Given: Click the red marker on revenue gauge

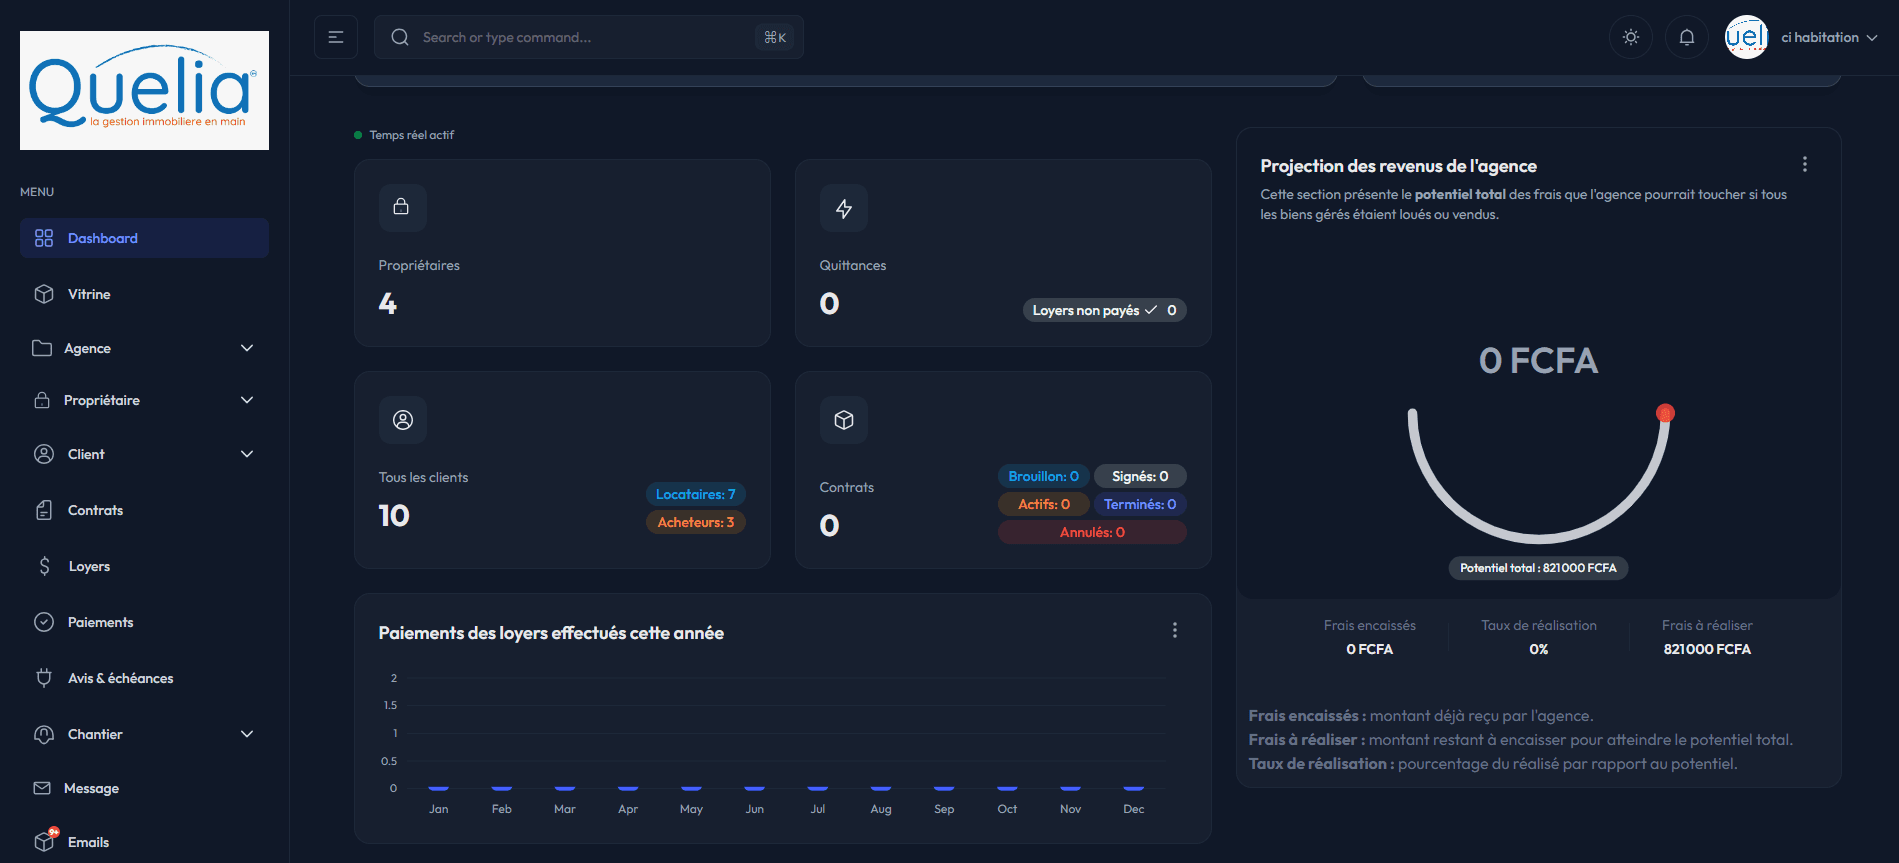Looking at the screenshot, I should (x=1665, y=412).
